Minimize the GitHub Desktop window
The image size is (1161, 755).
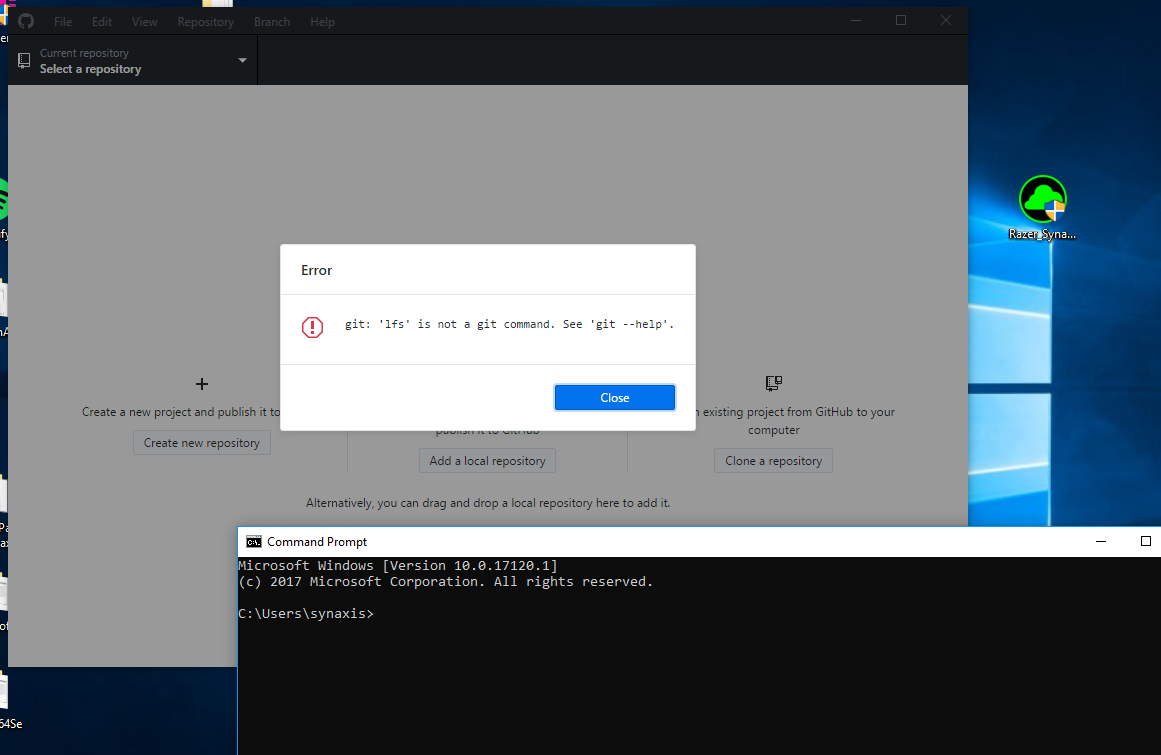point(856,20)
